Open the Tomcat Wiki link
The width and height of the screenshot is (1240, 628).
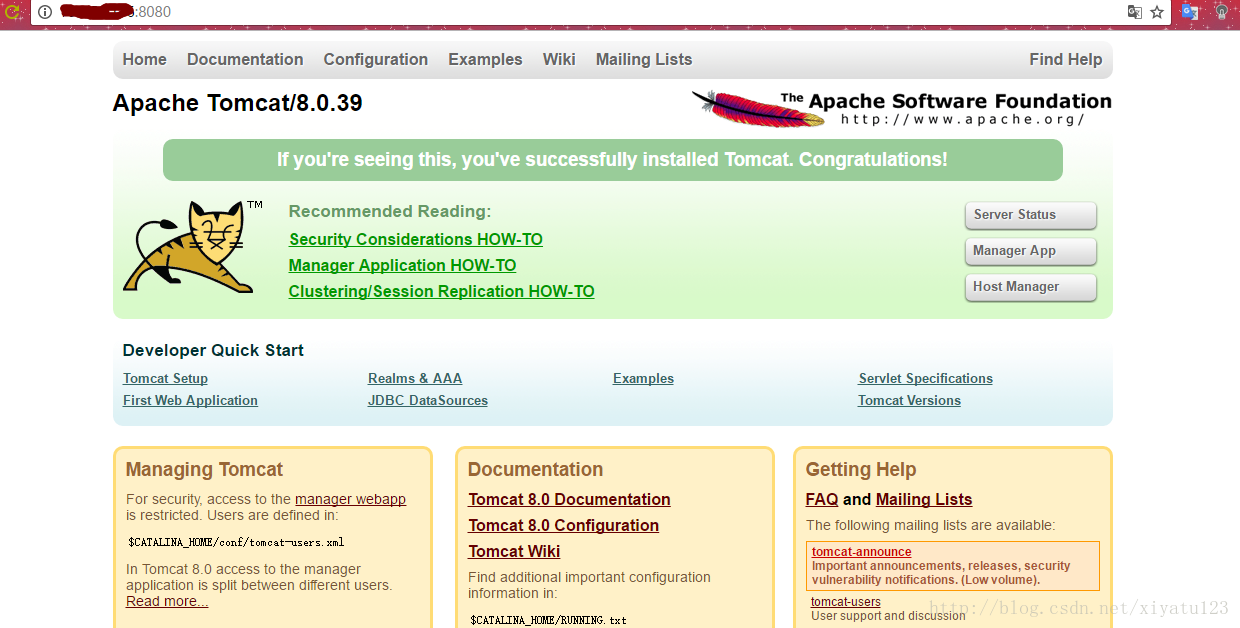click(x=514, y=551)
